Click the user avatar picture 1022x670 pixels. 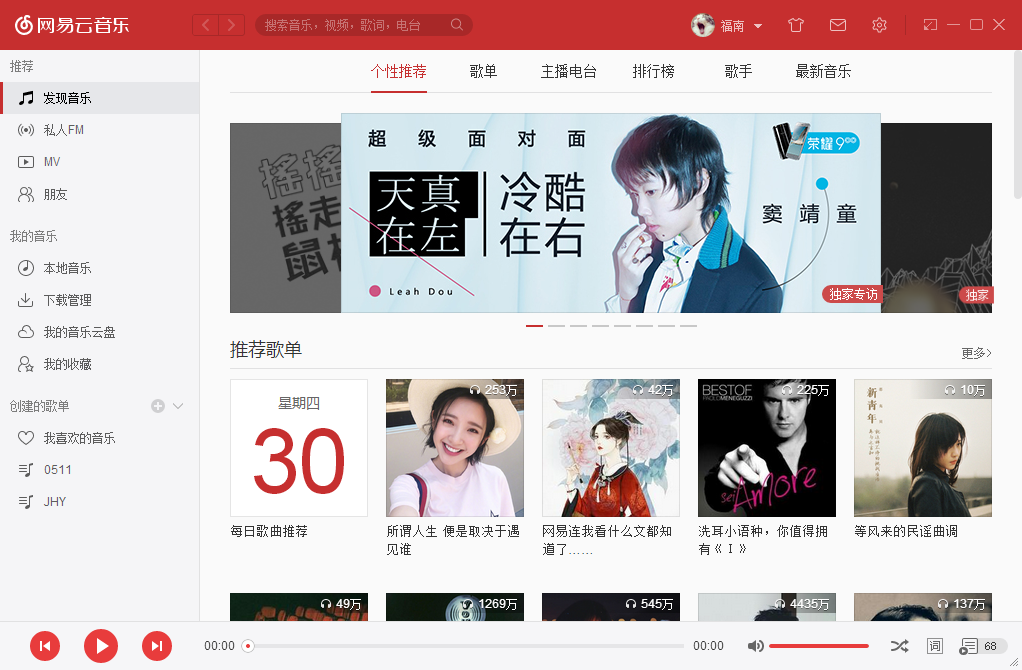pyautogui.click(x=703, y=25)
